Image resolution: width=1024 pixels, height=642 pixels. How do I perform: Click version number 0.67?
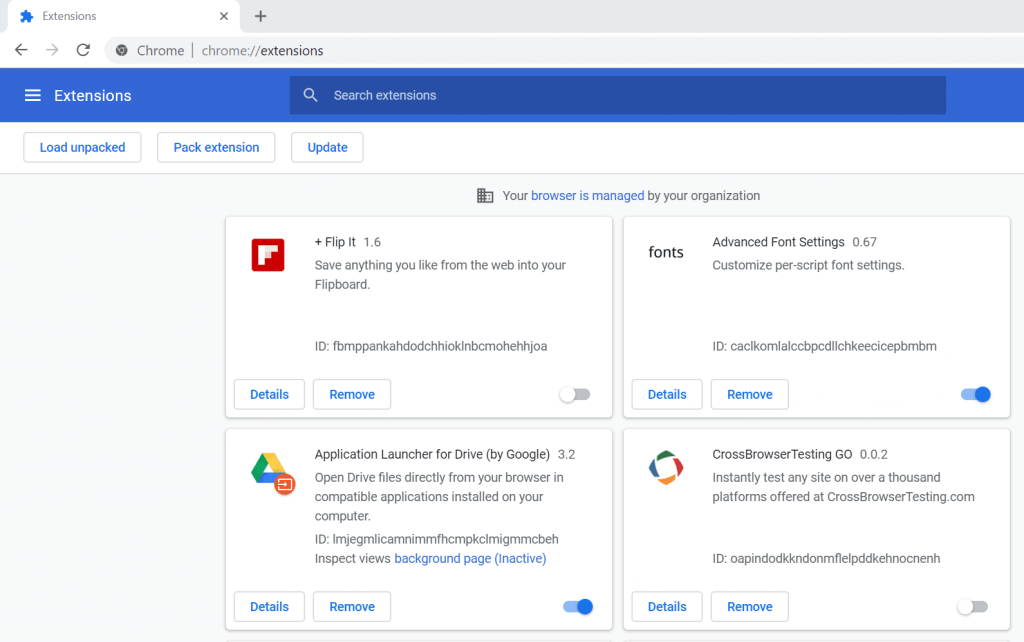click(x=865, y=242)
